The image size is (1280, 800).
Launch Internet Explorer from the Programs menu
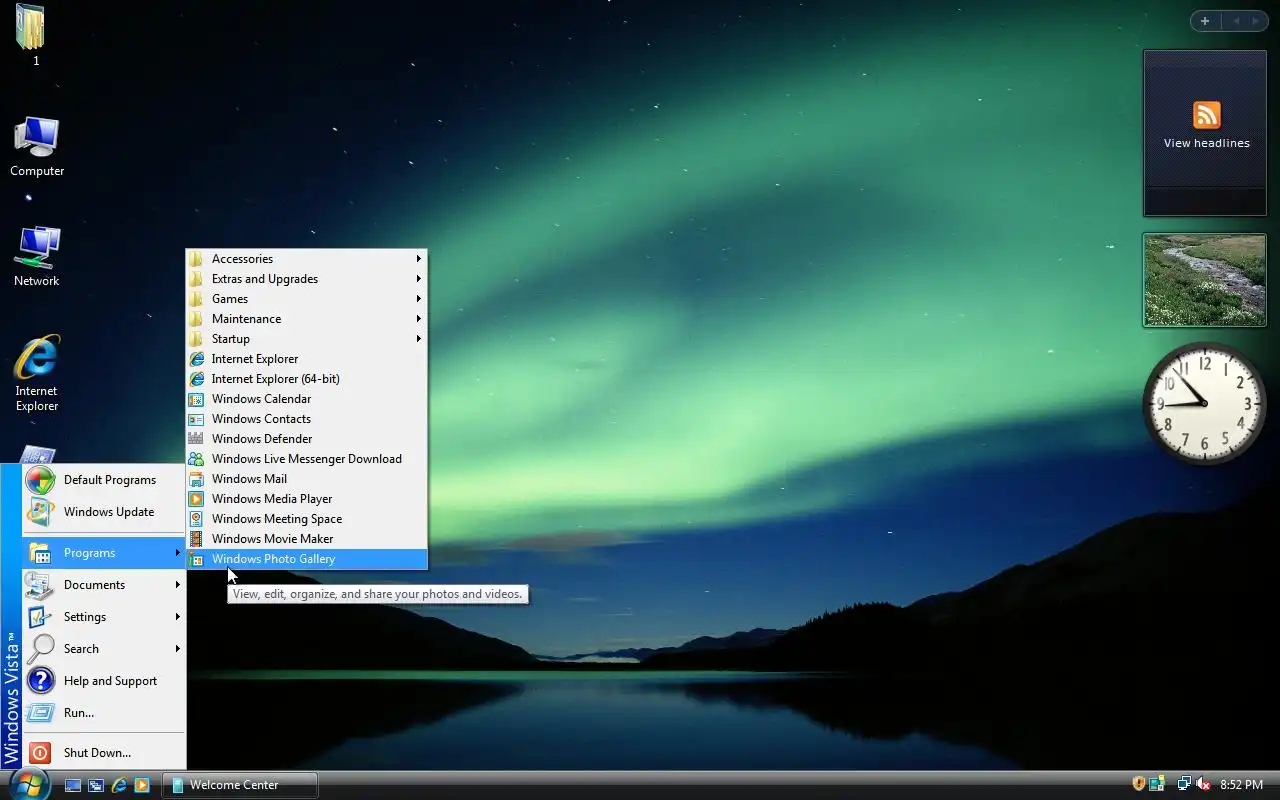[306, 359]
